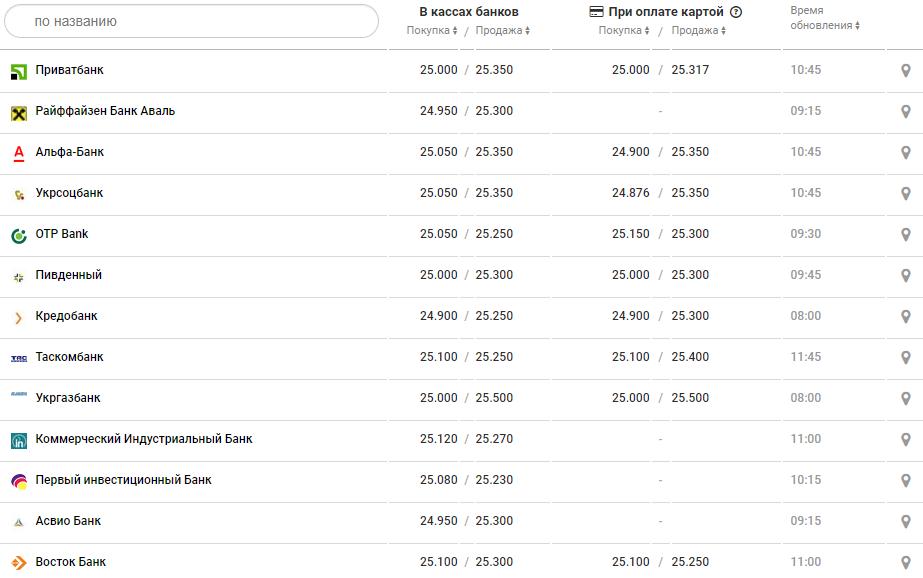Sort by Покупка under В кассах банков
The width and height of the screenshot is (923, 578).
coord(432,31)
